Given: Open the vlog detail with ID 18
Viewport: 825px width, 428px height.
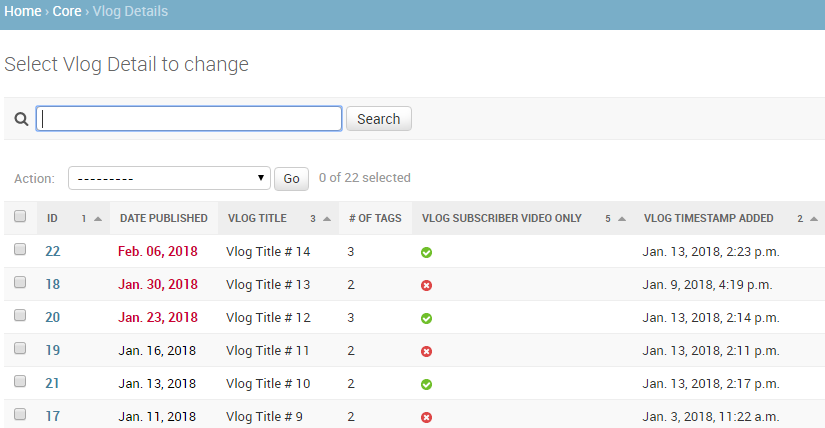Looking at the screenshot, I should (53, 285).
